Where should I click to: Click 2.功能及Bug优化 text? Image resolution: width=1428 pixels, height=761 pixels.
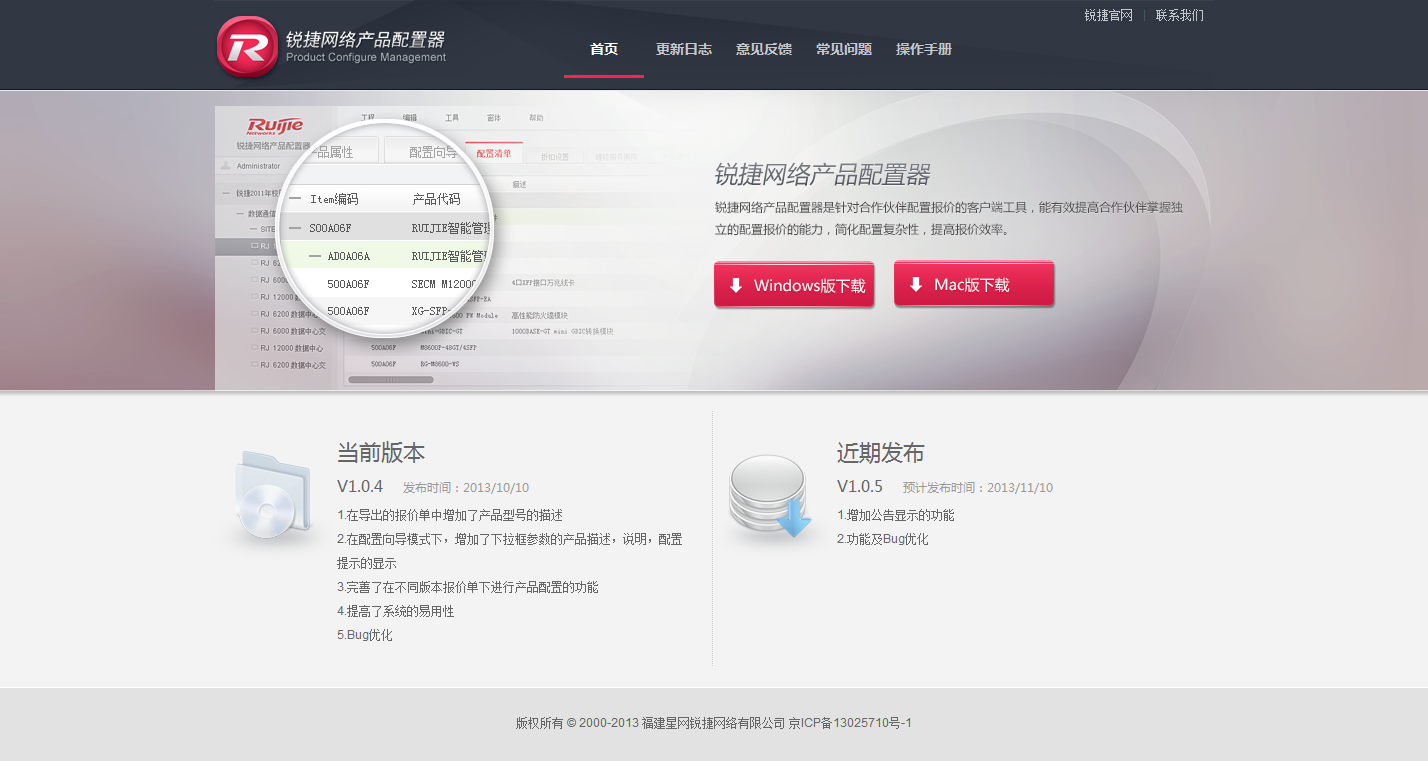[883, 540]
